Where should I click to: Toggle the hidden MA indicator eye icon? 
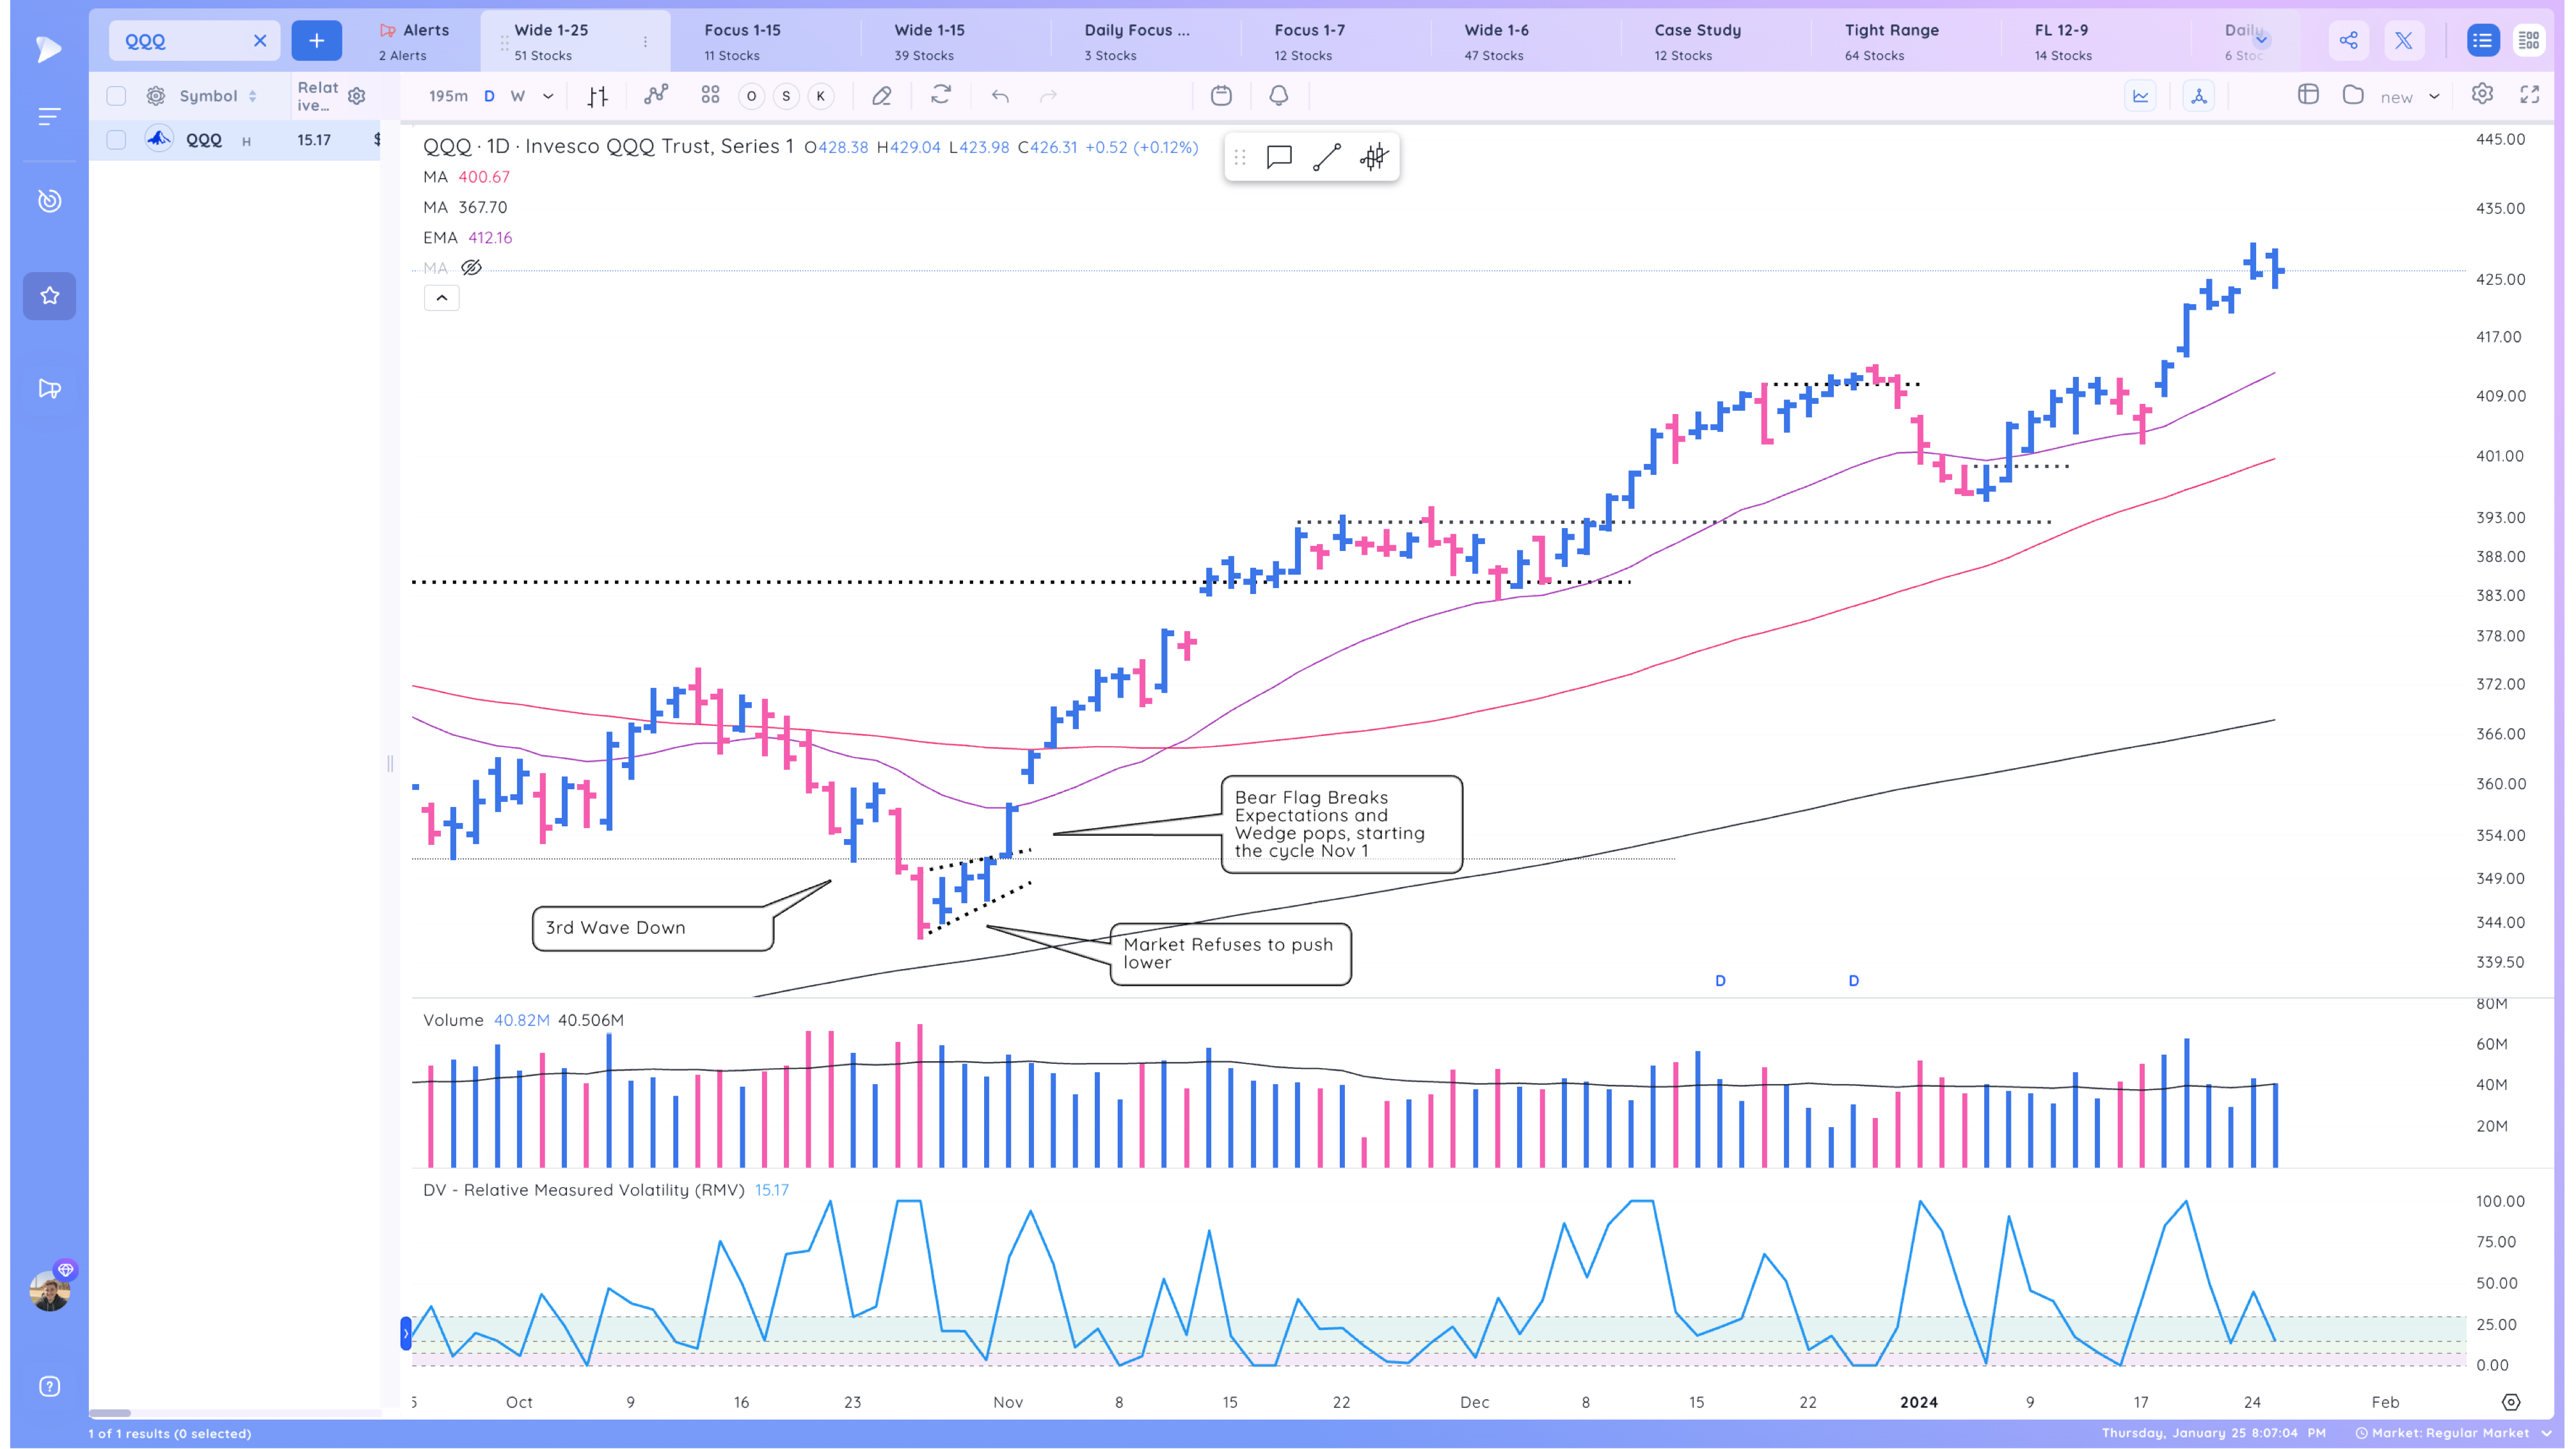point(471,268)
